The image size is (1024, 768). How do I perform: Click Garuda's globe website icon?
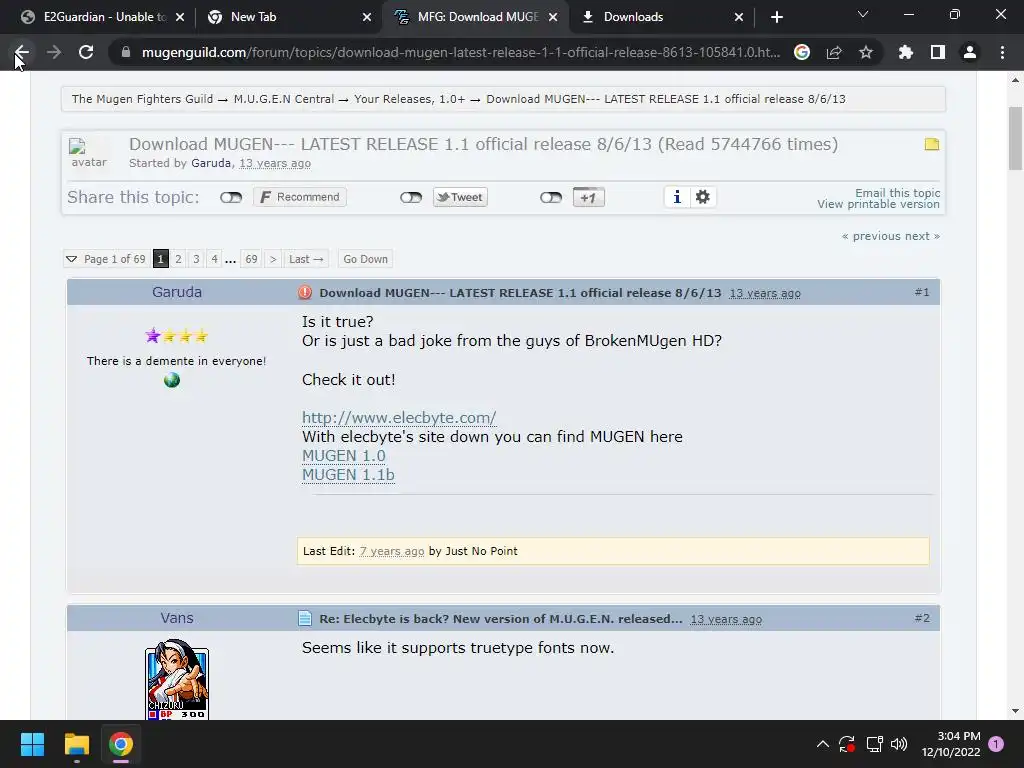pyautogui.click(x=172, y=380)
